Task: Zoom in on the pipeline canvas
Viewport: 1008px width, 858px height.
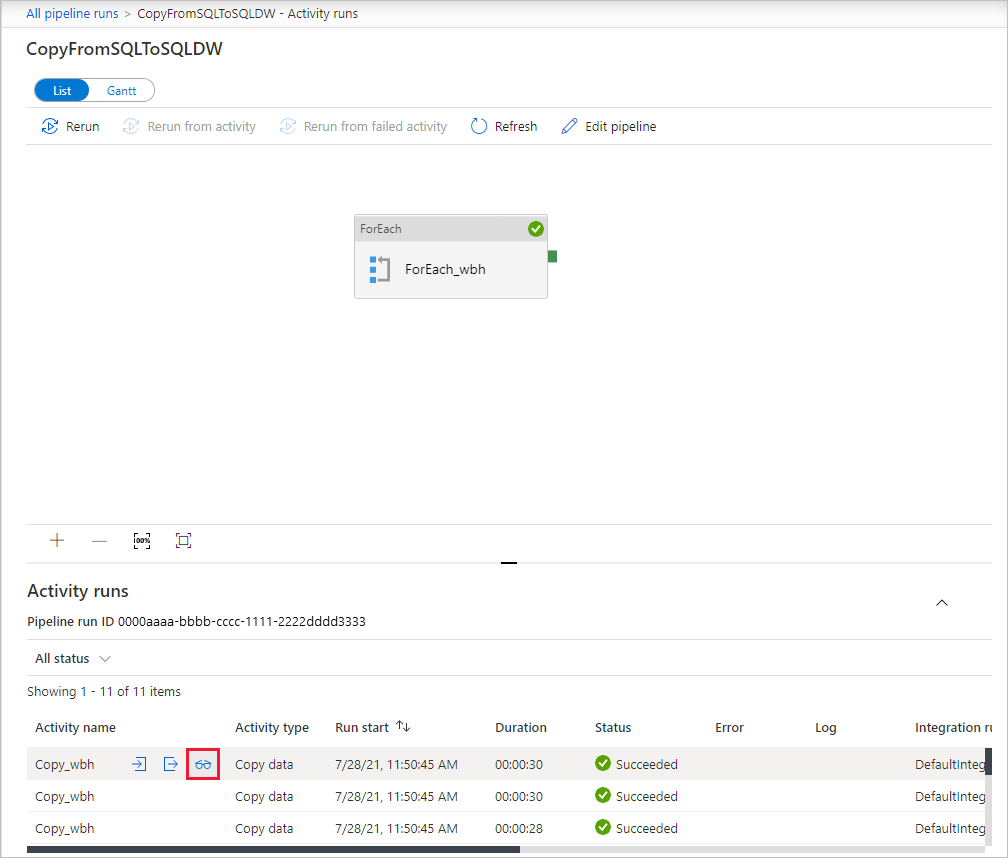Action: click(57, 540)
